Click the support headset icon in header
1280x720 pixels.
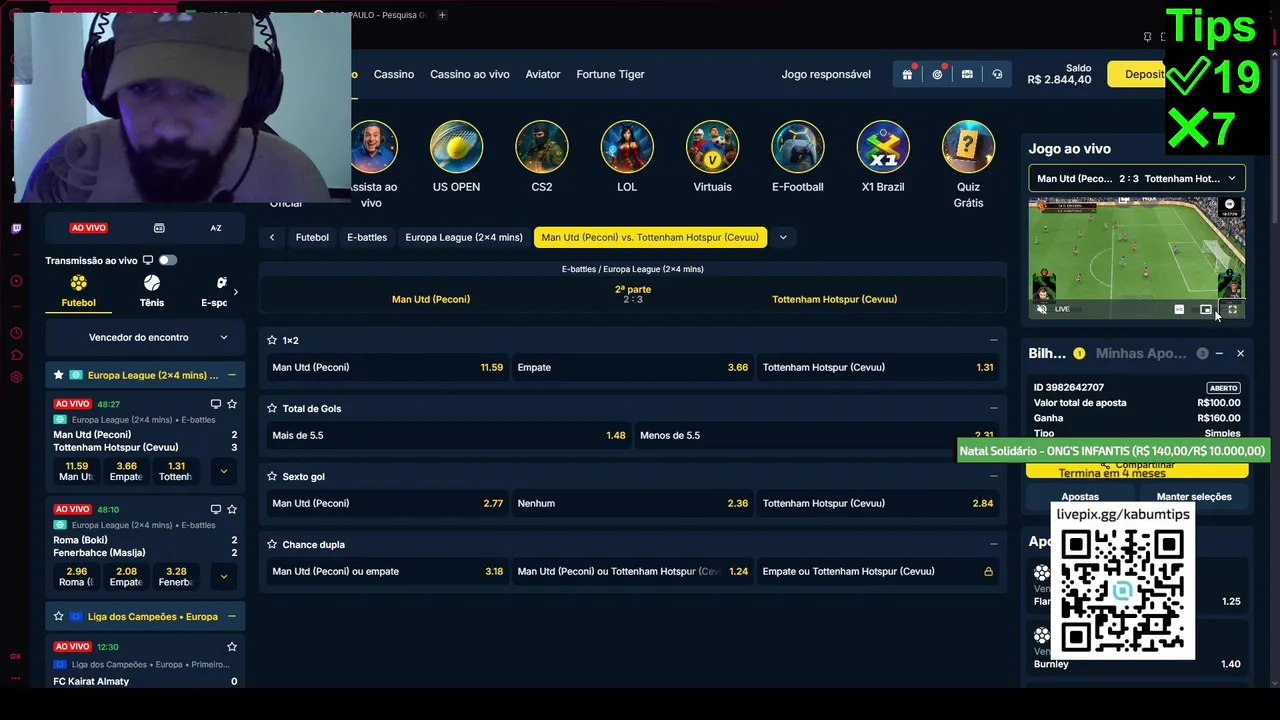click(997, 74)
